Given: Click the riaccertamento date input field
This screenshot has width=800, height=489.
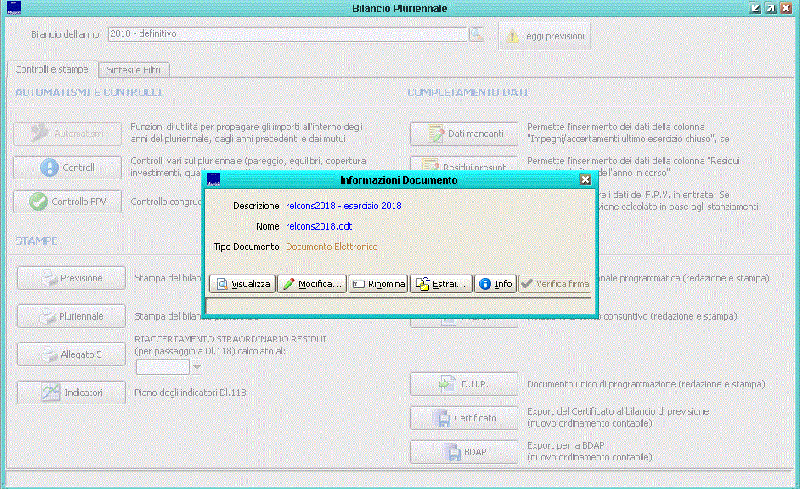Looking at the screenshot, I should [163, 367].
